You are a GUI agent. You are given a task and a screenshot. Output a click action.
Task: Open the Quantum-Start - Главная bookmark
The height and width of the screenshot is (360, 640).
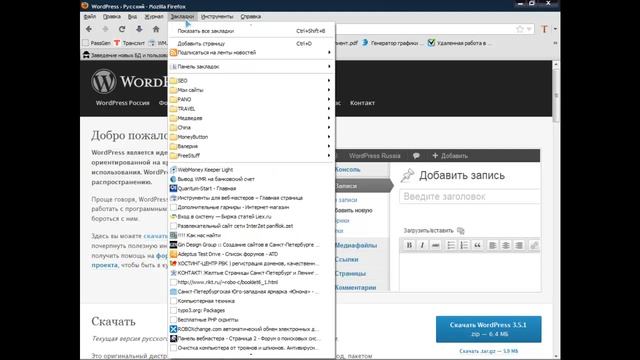tap(250, 188)
